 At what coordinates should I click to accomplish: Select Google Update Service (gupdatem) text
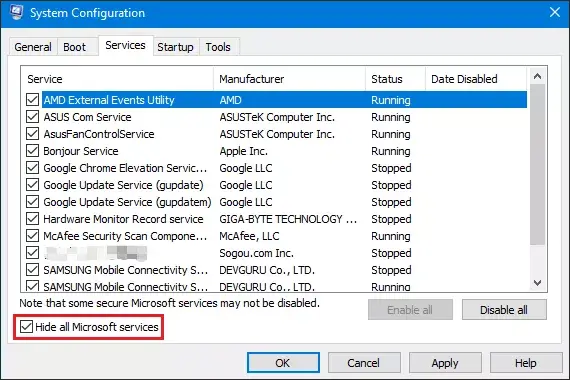click(127, 202)
